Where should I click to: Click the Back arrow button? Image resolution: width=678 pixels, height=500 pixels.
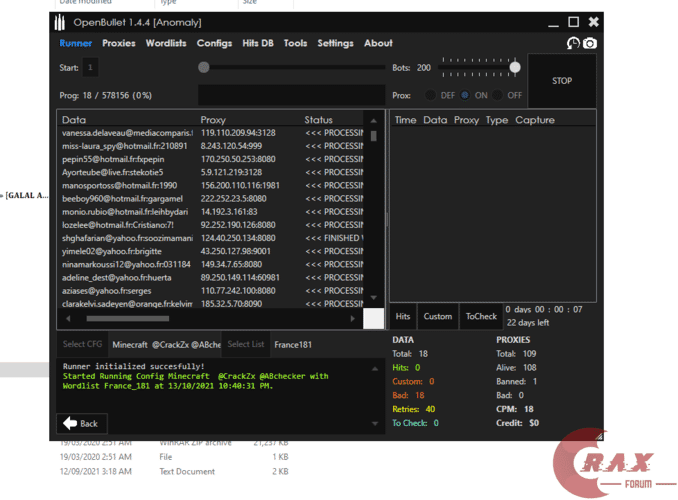(x=82, y=423)
